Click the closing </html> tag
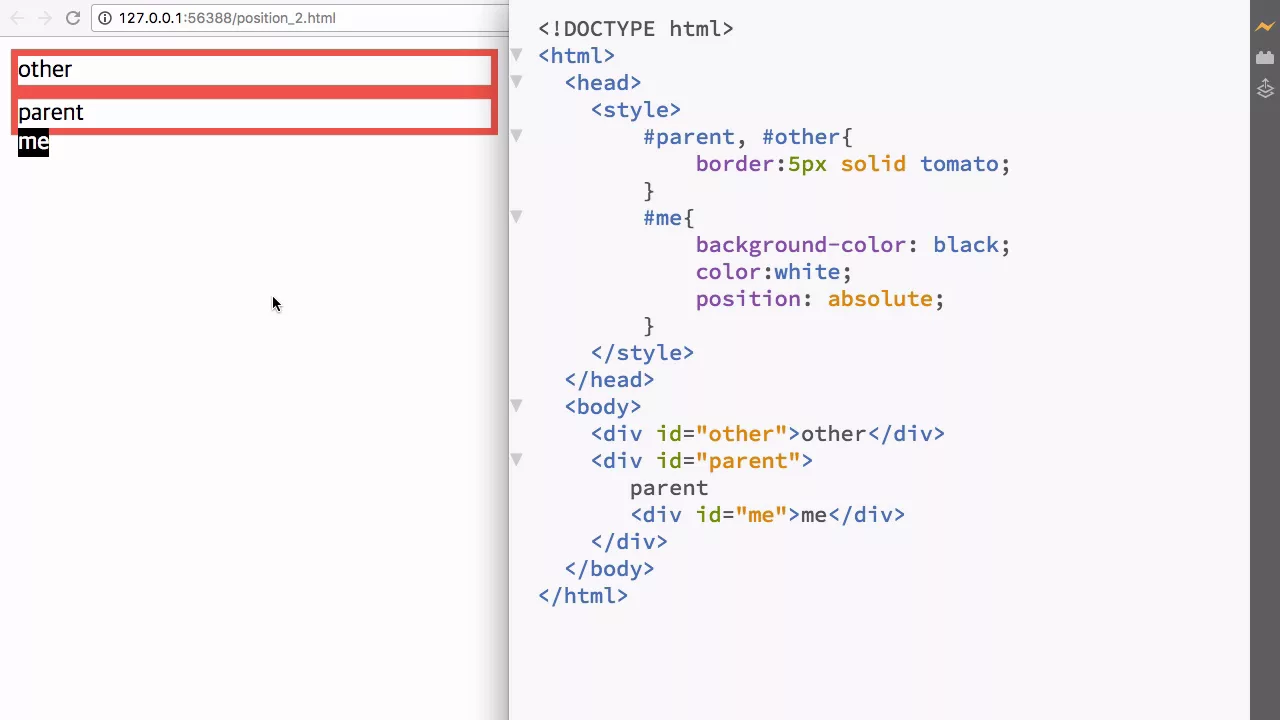This screenshot has width=1280, height=720. tap(583, 596)
